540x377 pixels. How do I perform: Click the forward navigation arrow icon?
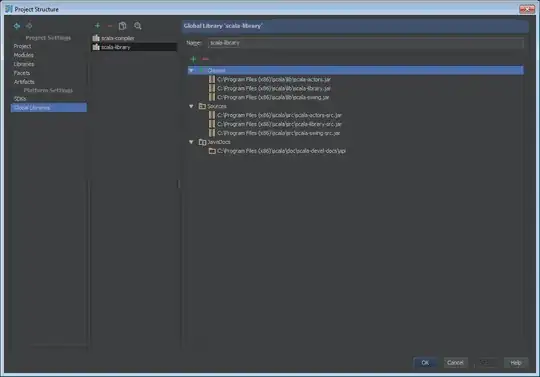29,26
